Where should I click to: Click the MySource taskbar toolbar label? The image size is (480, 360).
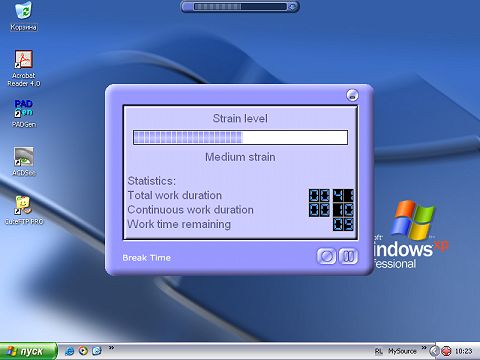pyautogui.click(x=402, y=351)
